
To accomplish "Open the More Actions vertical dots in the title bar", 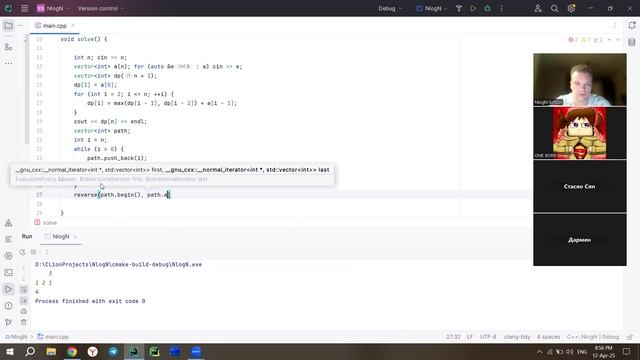I will [x=502, y=8].
